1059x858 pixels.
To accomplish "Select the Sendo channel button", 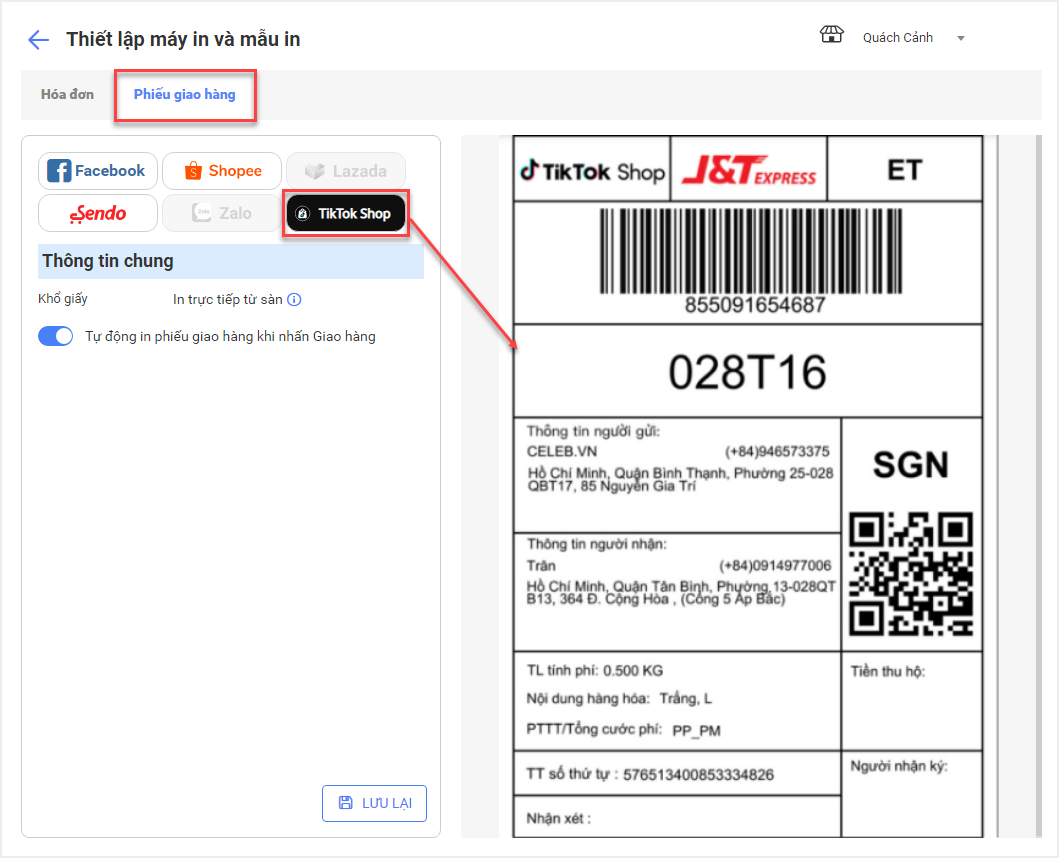I will pyautogui.click(x=98, y=213).
